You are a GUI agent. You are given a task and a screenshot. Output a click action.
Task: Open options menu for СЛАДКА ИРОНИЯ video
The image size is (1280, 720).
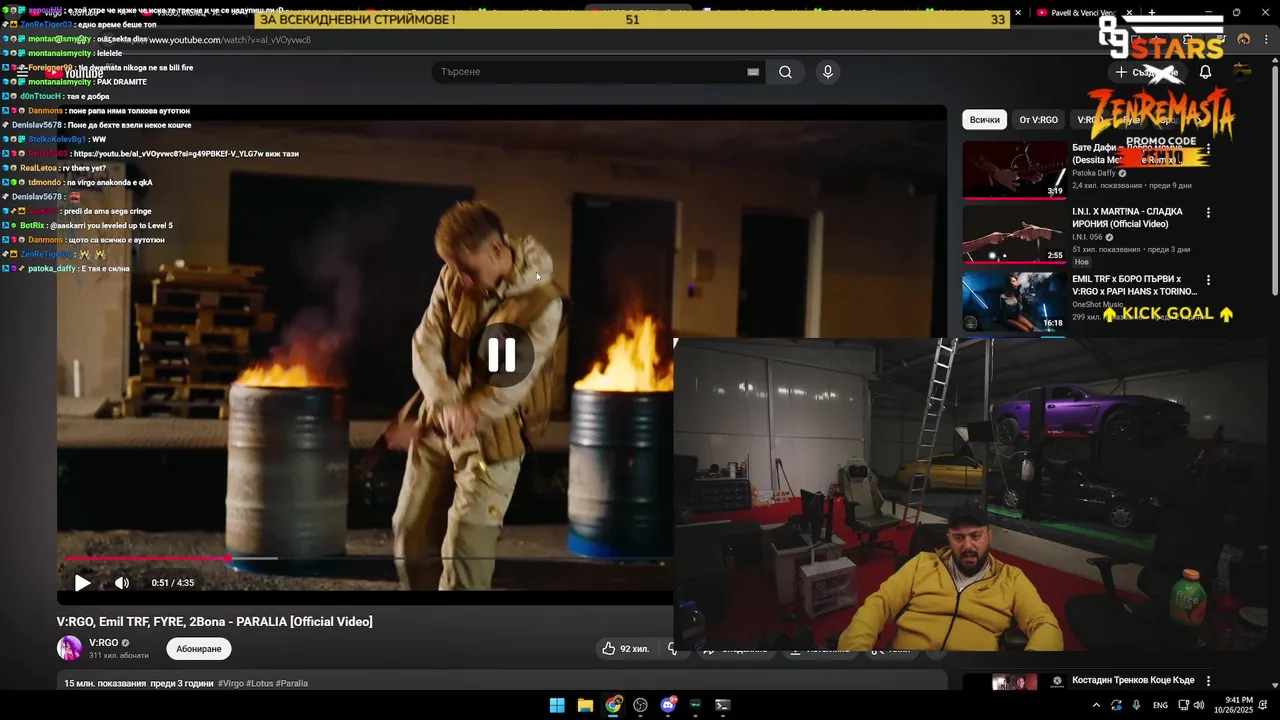tap(1208, 213)
